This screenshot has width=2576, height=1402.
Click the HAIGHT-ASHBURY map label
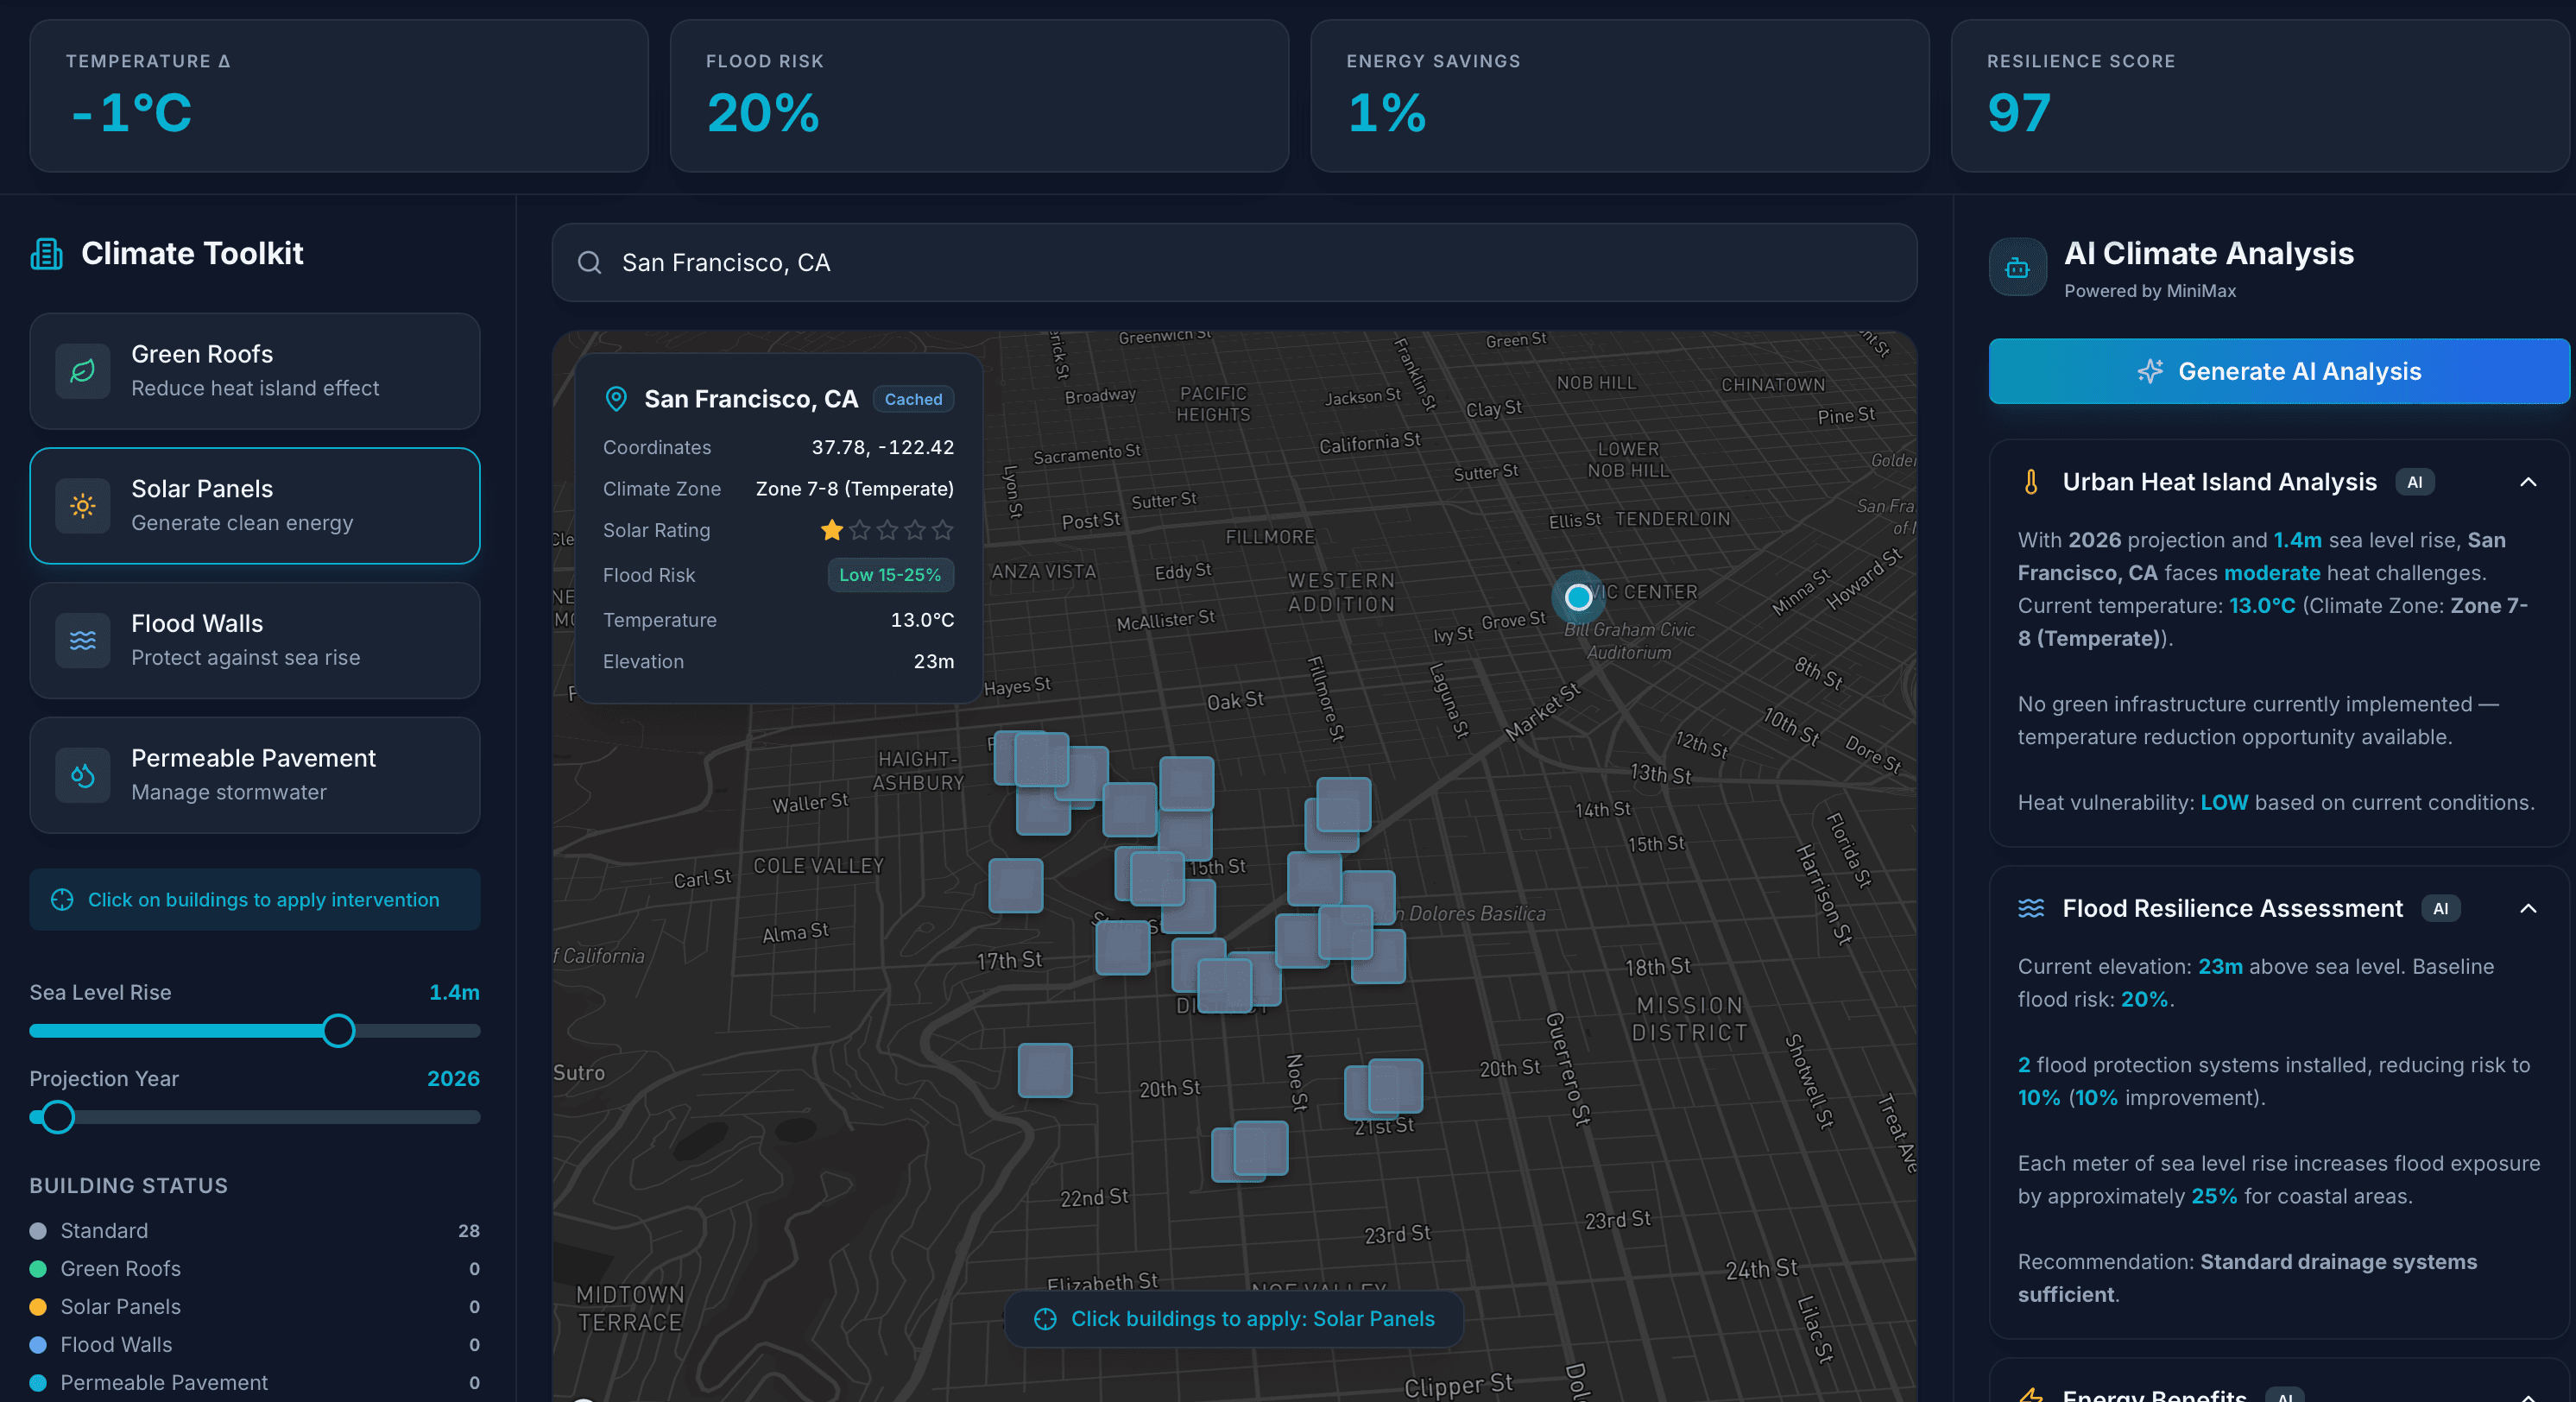click(918, 771)
